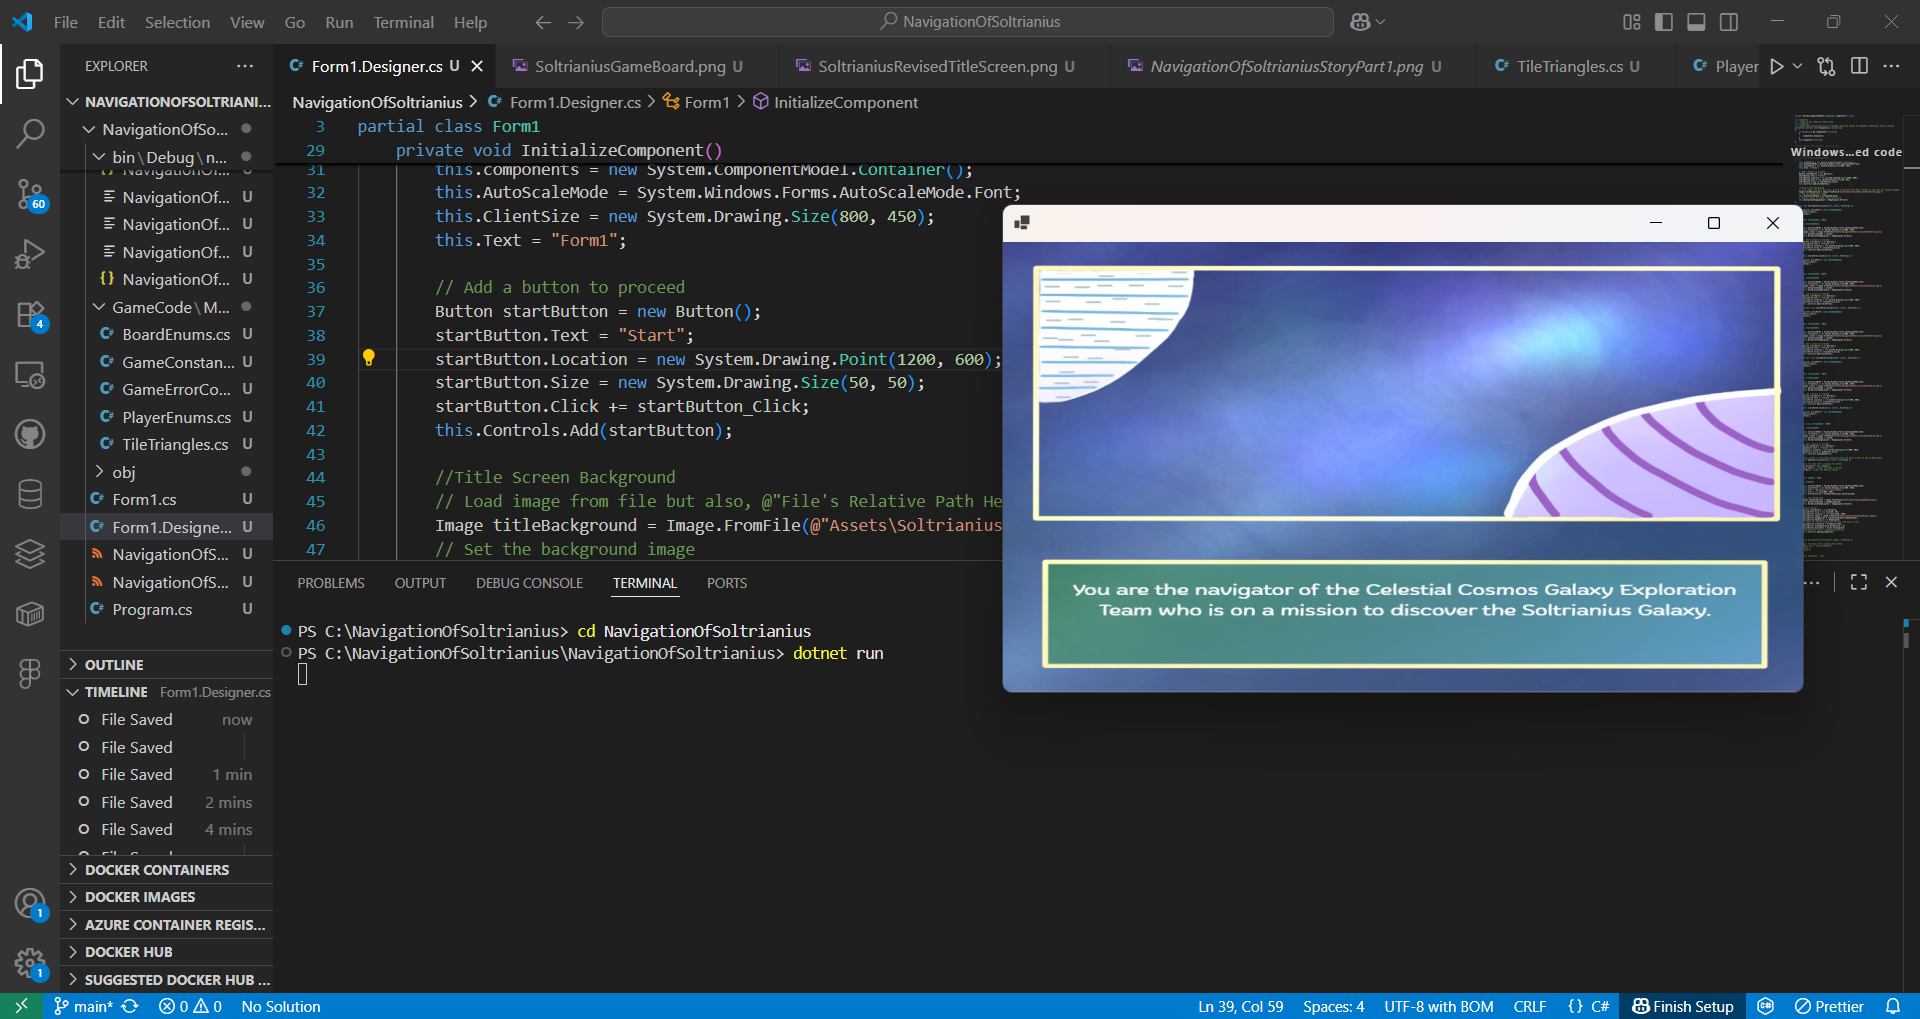Select the Run and Debug icon

coord(31,253)
